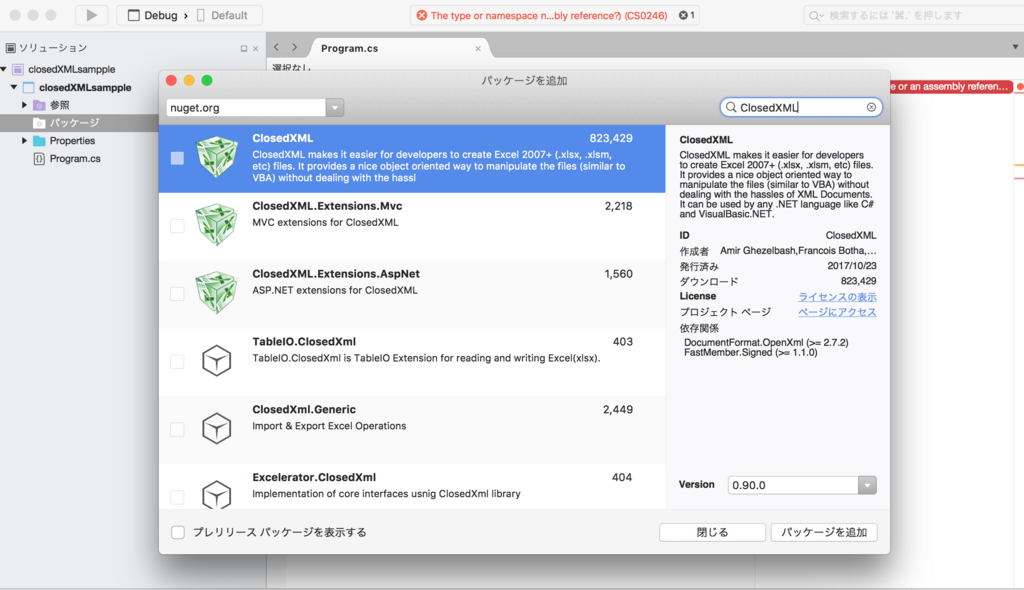Viewport: 1024px width, 590px height.
Task: Click the パッケージ folder icon
Action: coord(39,123)
